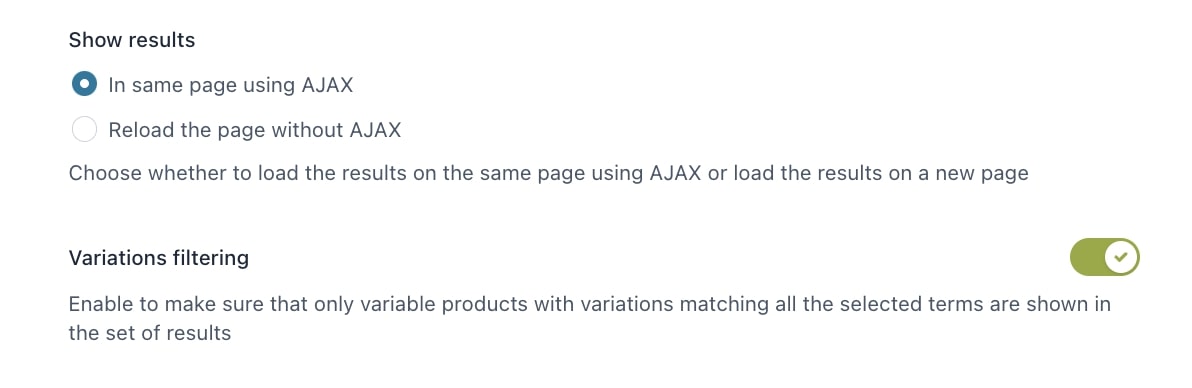Select the 'In same page using AJAX' radio button
The width and height of the screenshot is (1192, 388).
pos(84,84)
